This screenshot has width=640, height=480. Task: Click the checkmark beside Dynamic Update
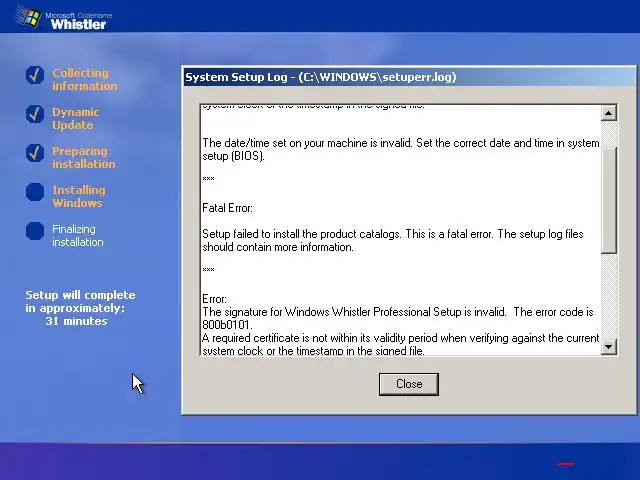coord(35,114)
